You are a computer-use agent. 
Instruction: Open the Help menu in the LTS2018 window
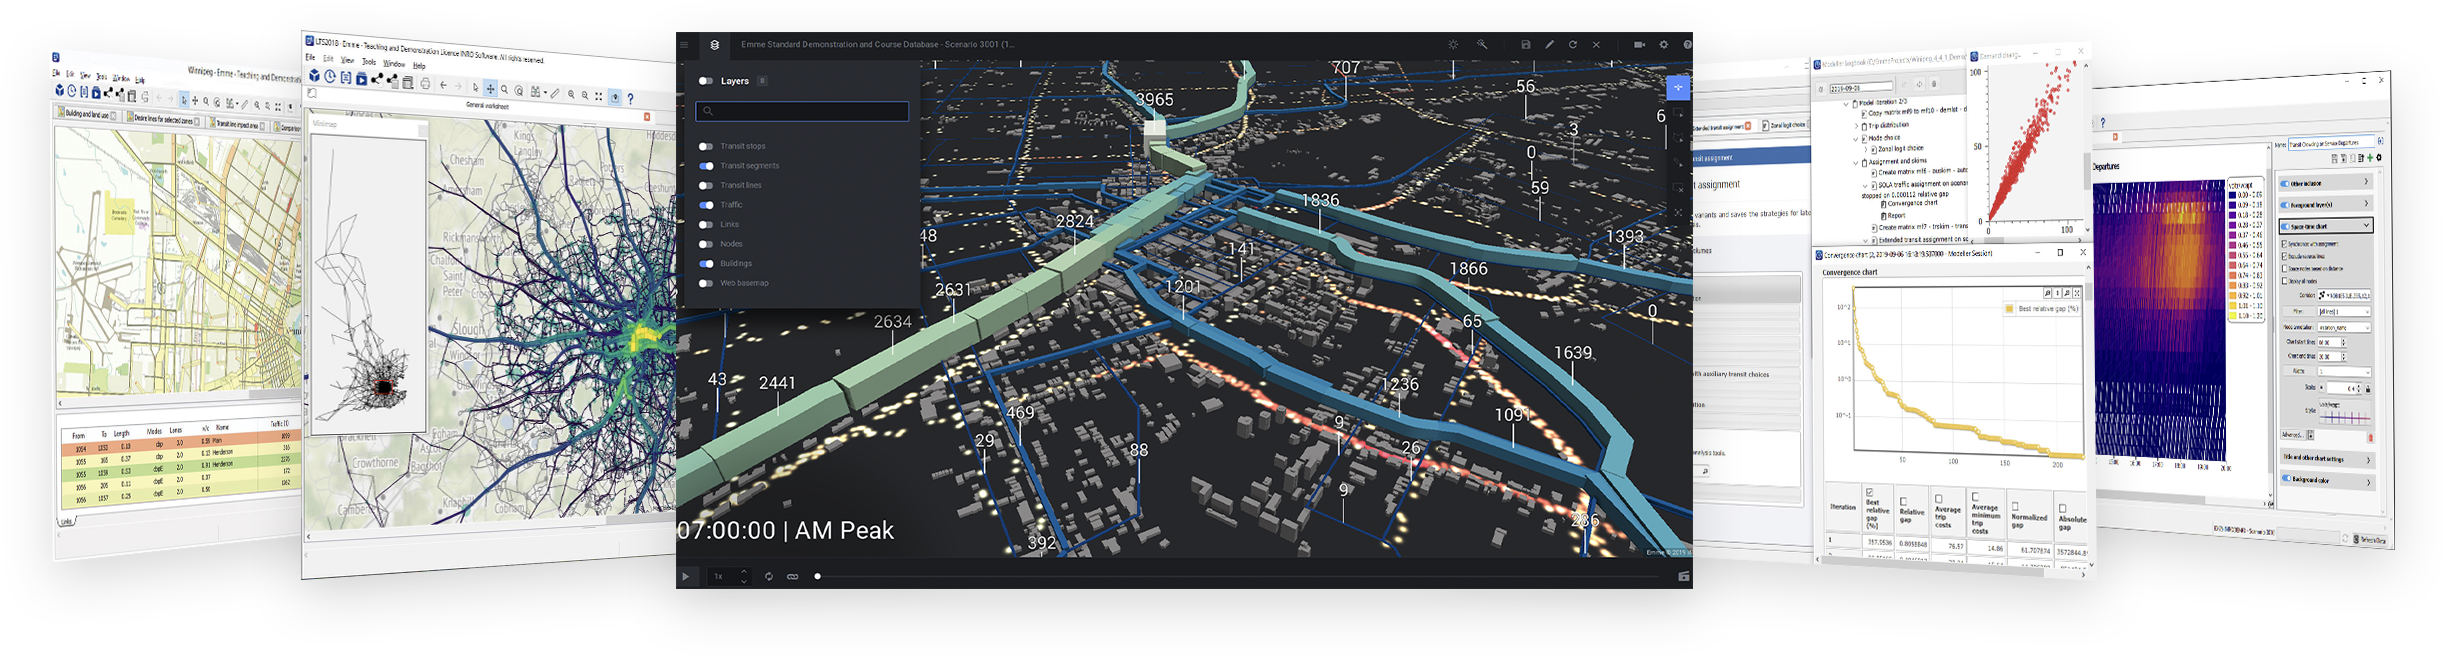(x=419, y=66)
